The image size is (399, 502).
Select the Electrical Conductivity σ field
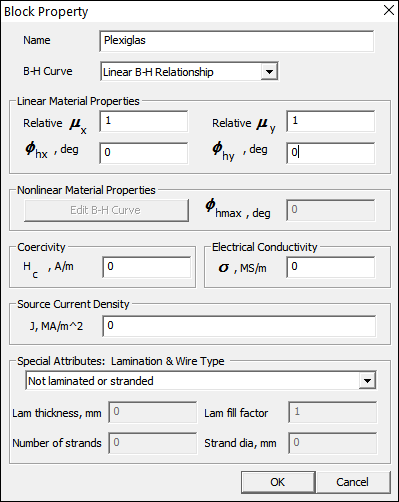[x=330, y=267]
